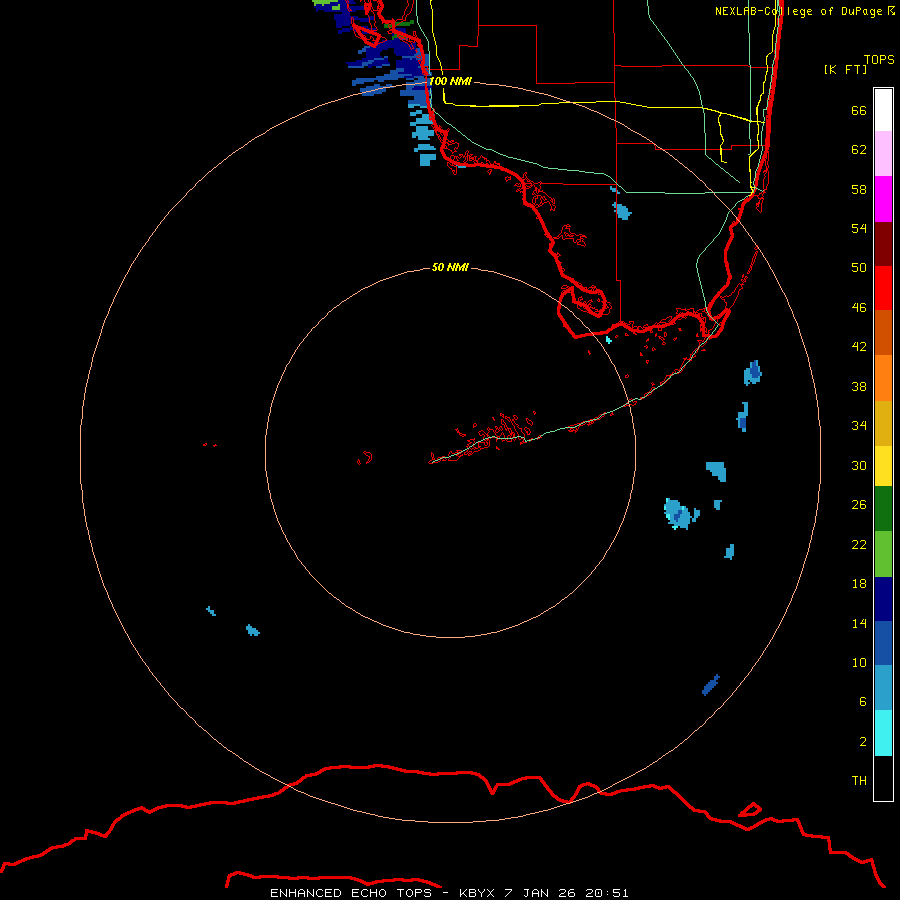The width and height of the screenshot is (900, 900).
Task: Click the legend value 26
Action: pos(859,505)
